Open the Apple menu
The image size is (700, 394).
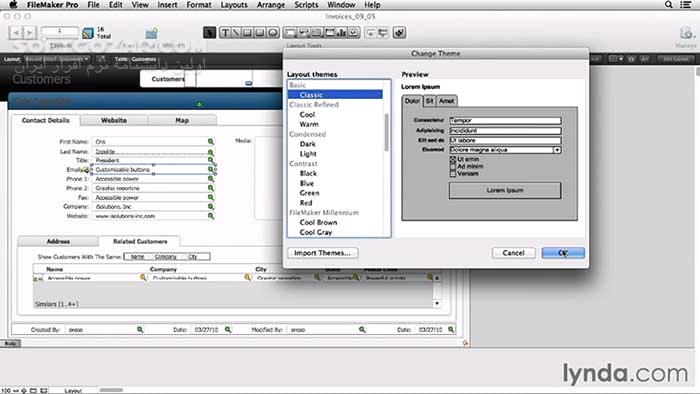13,5
